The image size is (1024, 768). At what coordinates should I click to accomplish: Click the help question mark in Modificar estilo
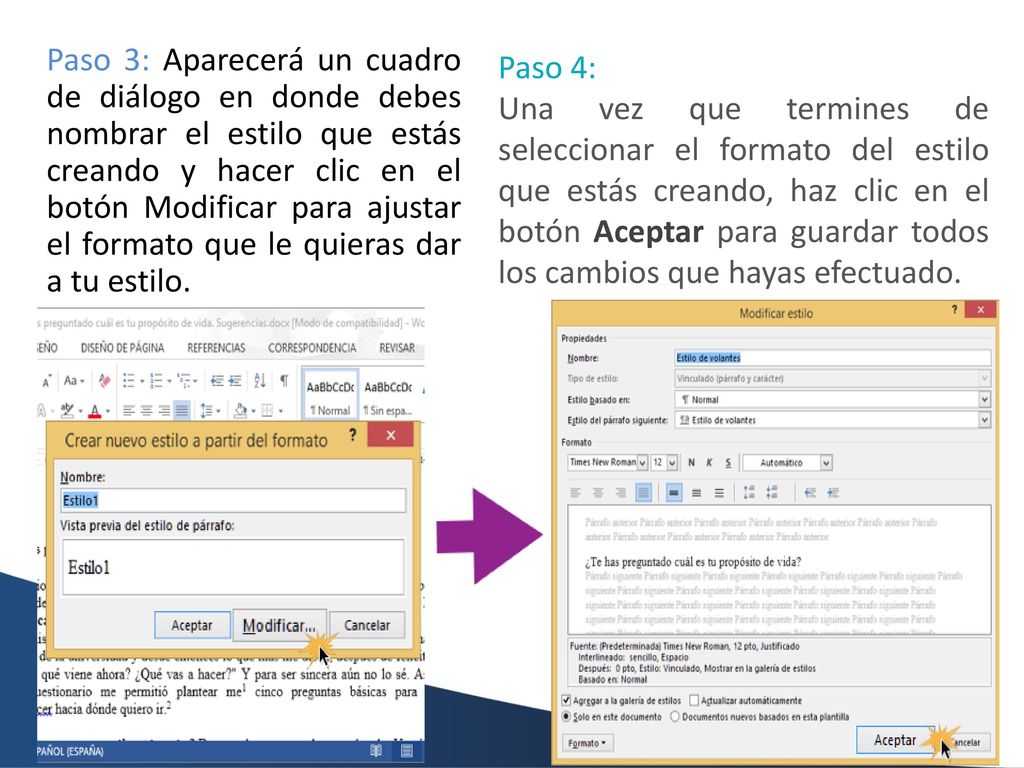(x=954, y=310)
